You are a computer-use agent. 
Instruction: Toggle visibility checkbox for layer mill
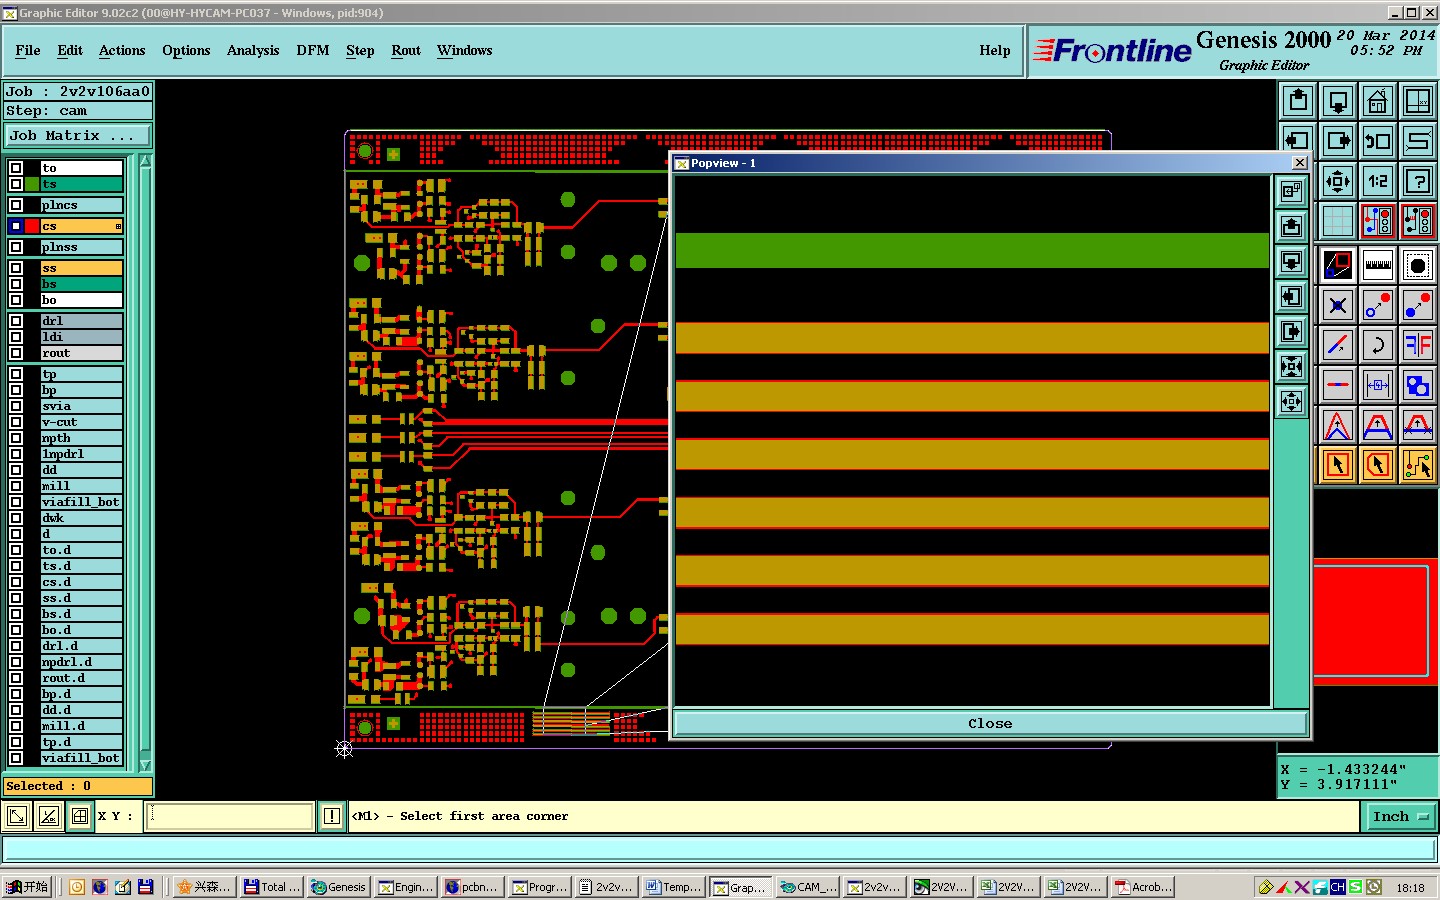pos(16,486)
